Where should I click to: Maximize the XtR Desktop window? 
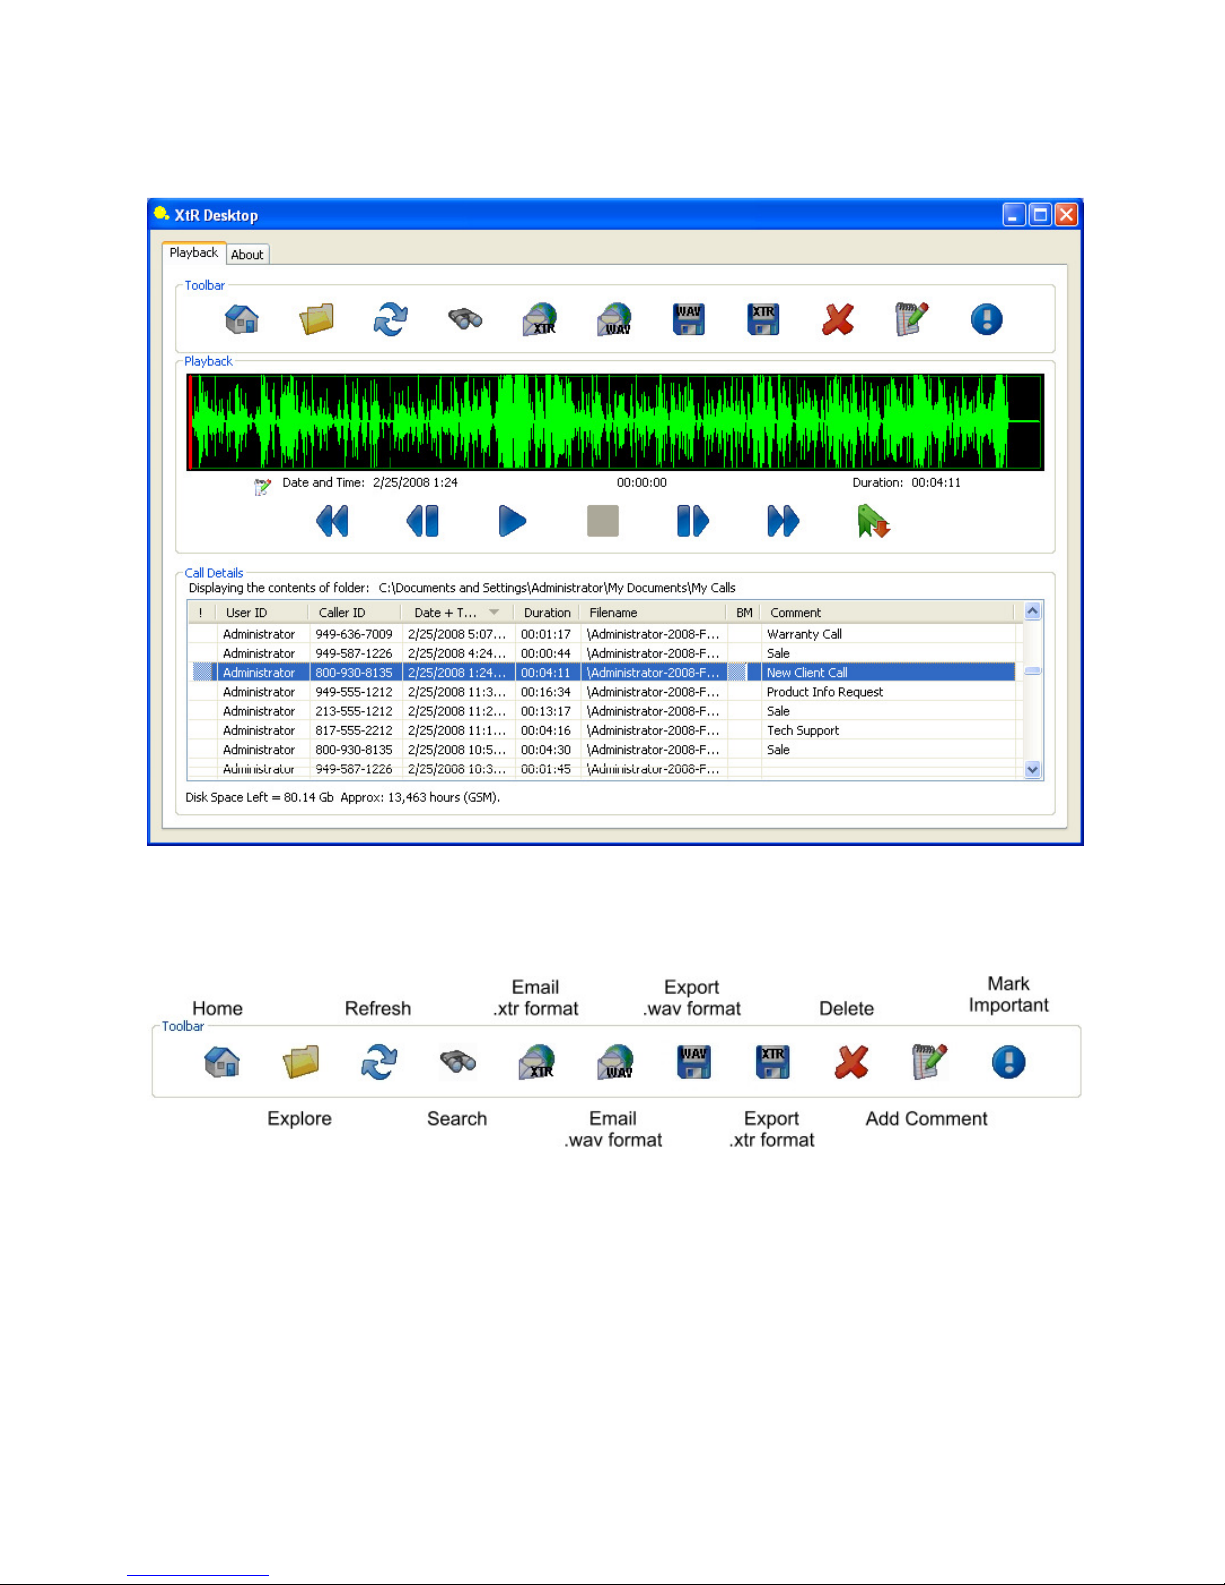[1040, 214]
